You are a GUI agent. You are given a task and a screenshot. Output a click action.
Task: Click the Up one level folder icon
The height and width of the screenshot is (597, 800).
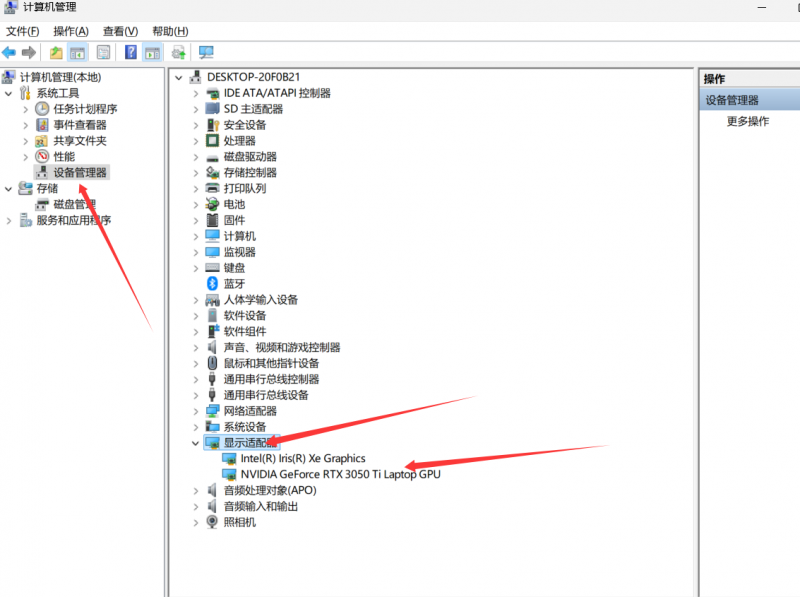(x=56, y=52)
